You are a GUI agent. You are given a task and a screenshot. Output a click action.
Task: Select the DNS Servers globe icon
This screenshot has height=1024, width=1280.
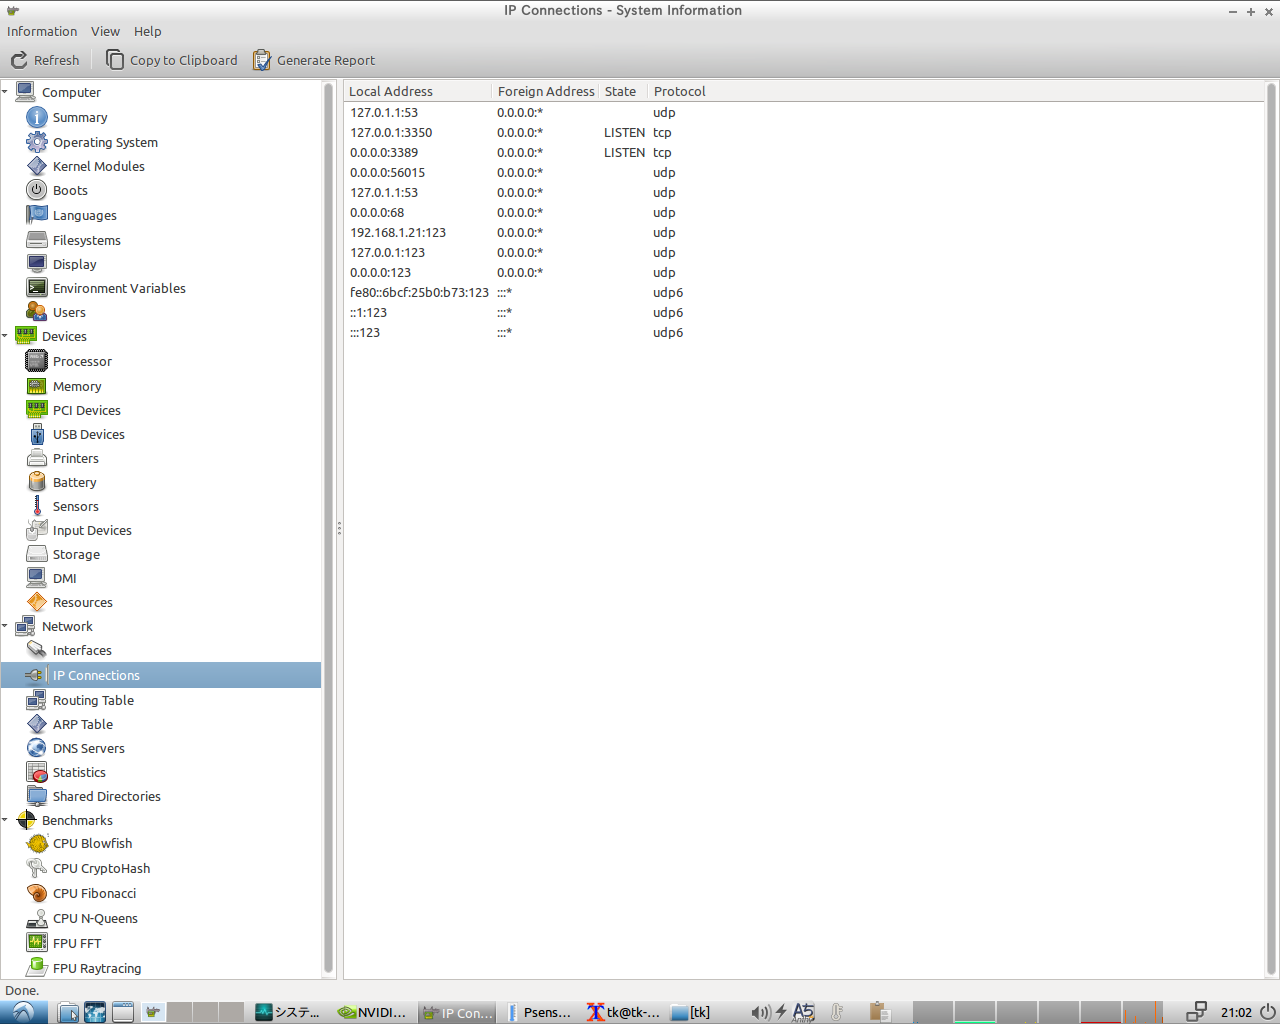37,748
